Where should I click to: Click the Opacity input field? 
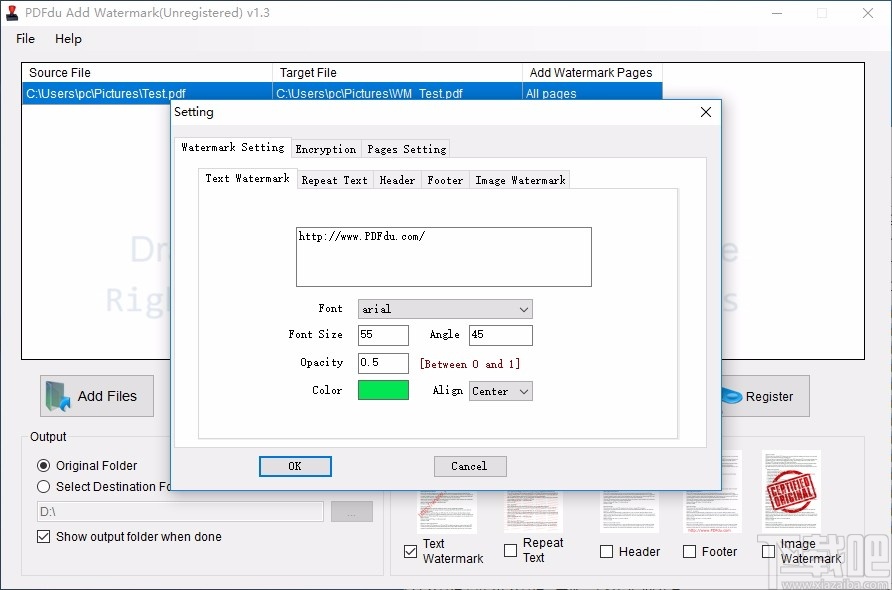[x=383, y=363]
